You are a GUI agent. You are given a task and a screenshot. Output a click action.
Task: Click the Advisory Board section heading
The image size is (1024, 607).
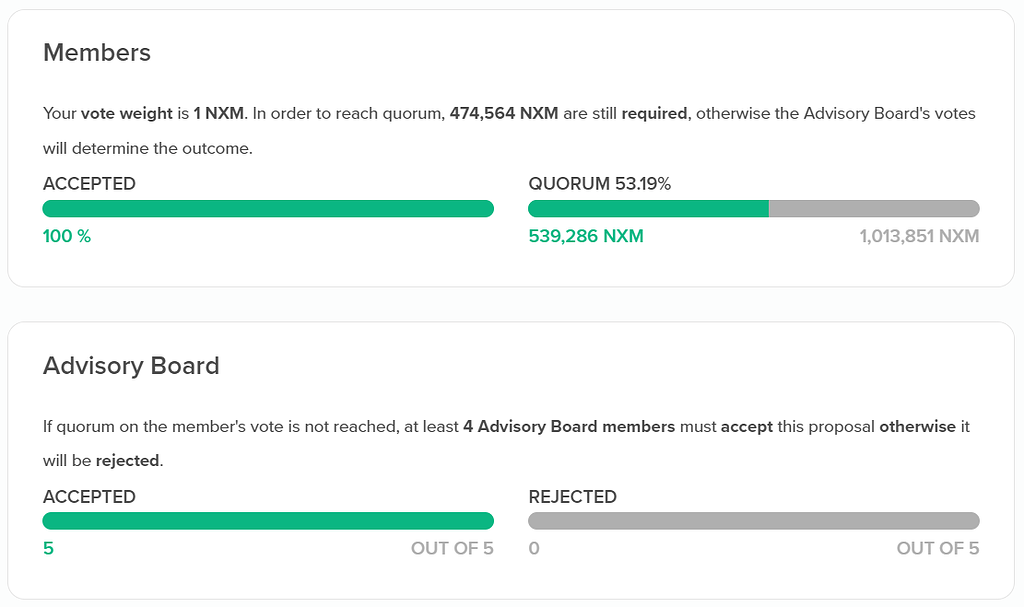point(131,366)
